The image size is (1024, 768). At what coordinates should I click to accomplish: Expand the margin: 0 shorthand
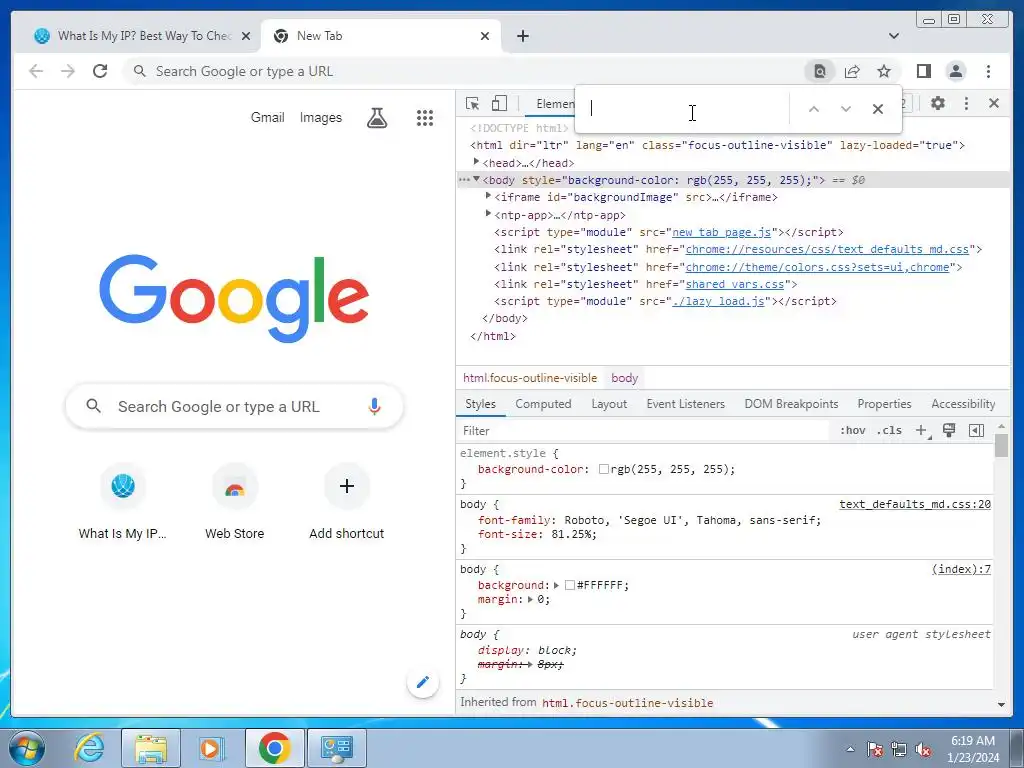coord(530,599)
